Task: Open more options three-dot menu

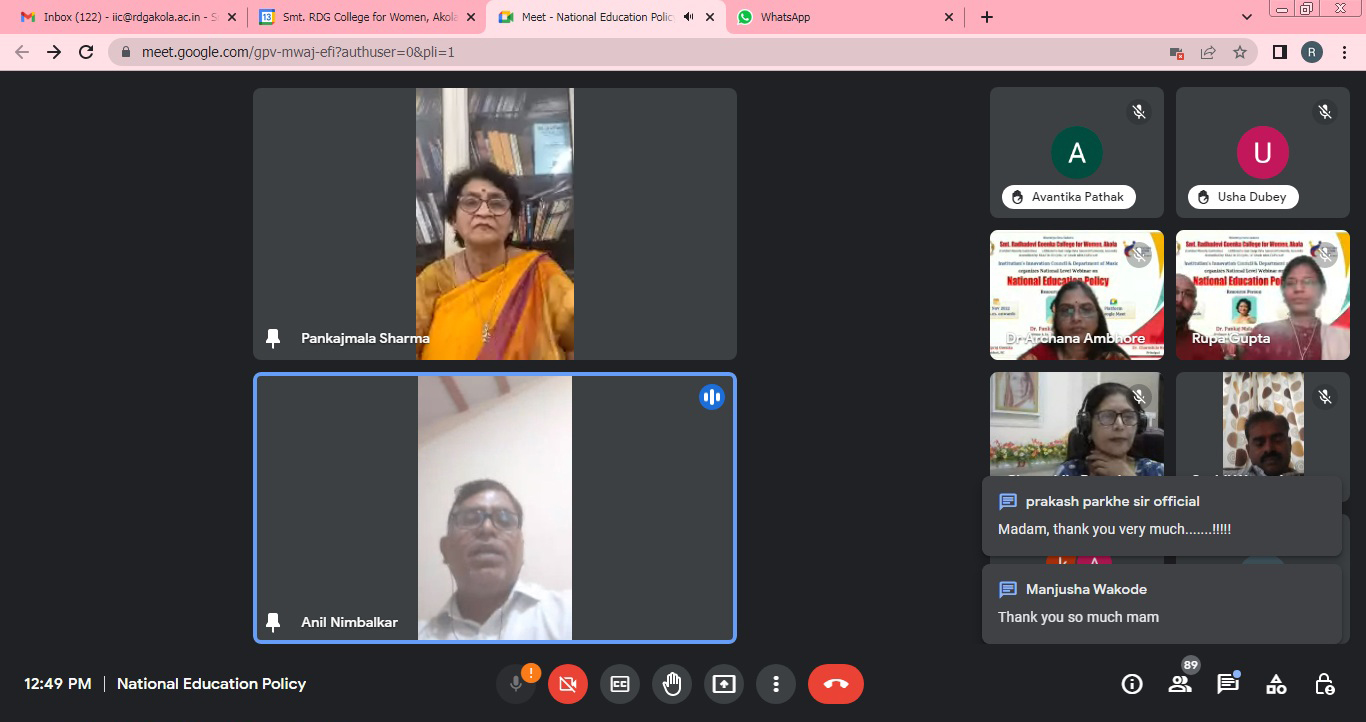Action: pyautogui.click(x=775, y=684)
